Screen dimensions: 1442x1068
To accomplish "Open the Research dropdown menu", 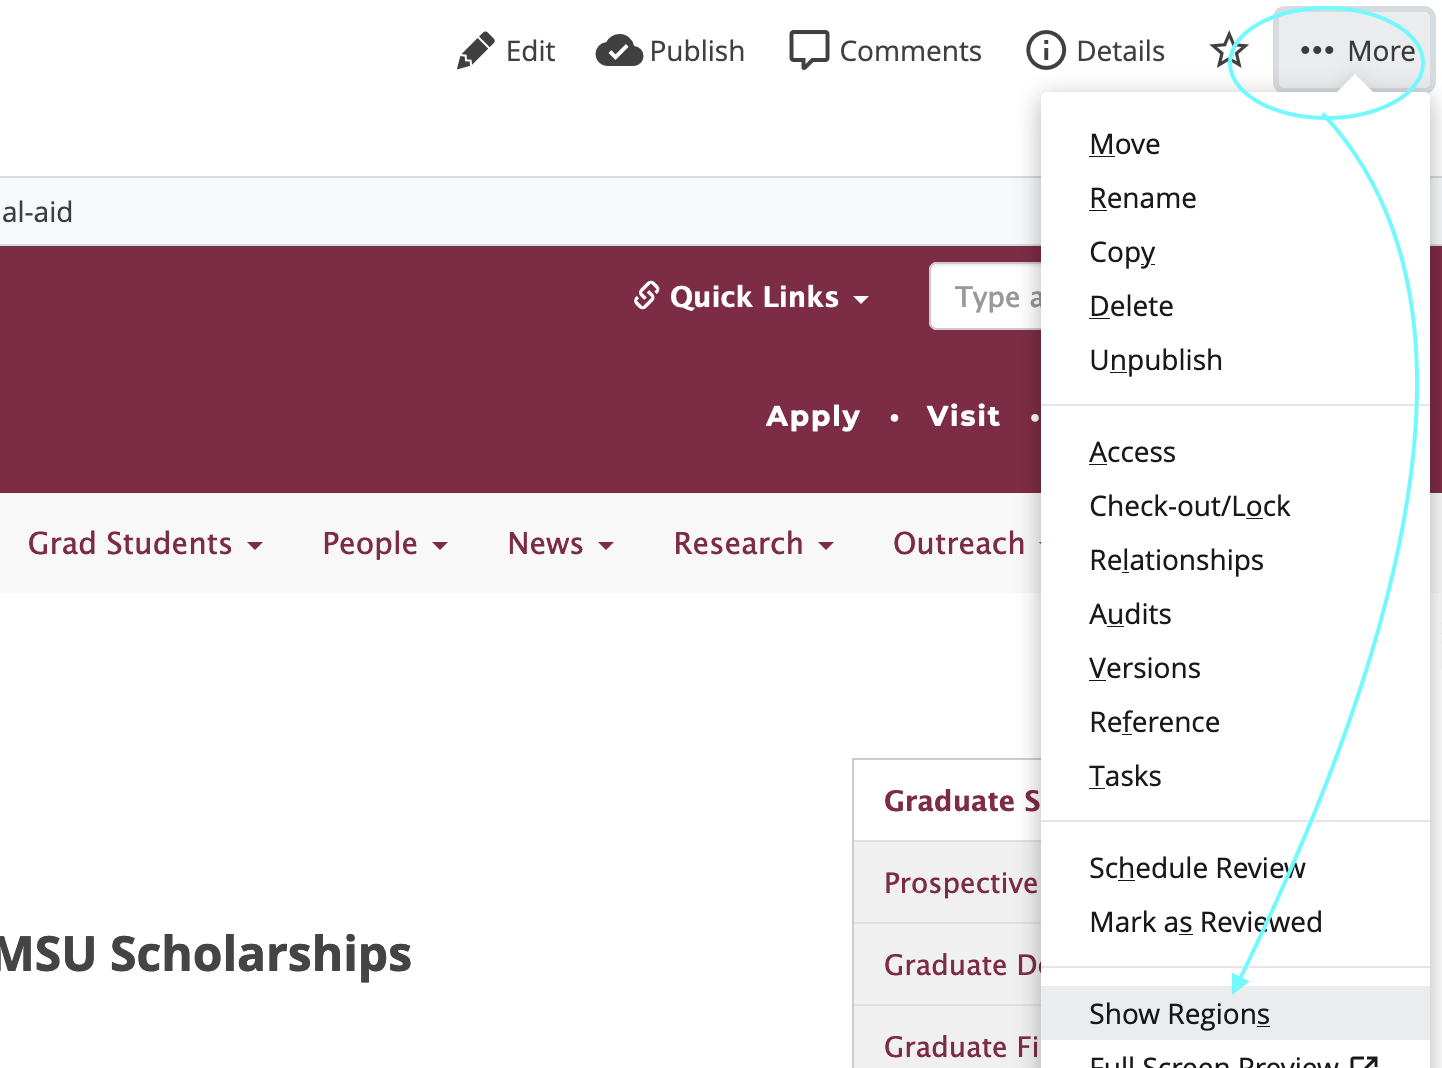I will coord(753,543).
